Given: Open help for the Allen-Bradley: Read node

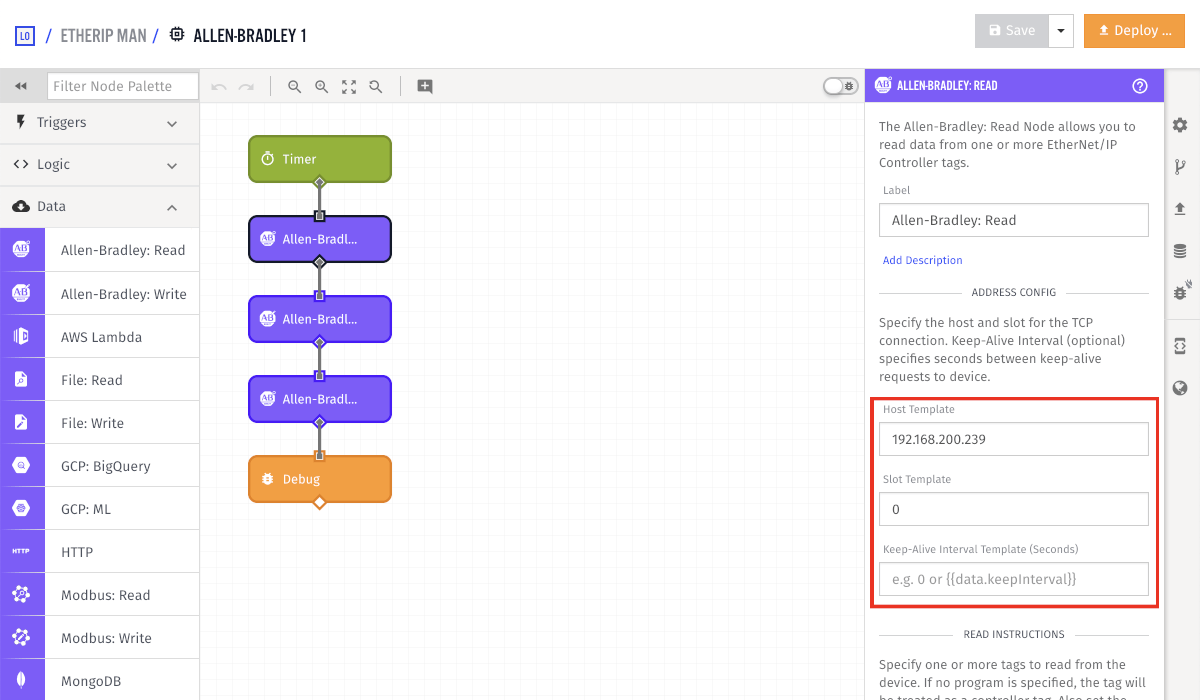Looking at the screenshot, I should [1140, 86].
